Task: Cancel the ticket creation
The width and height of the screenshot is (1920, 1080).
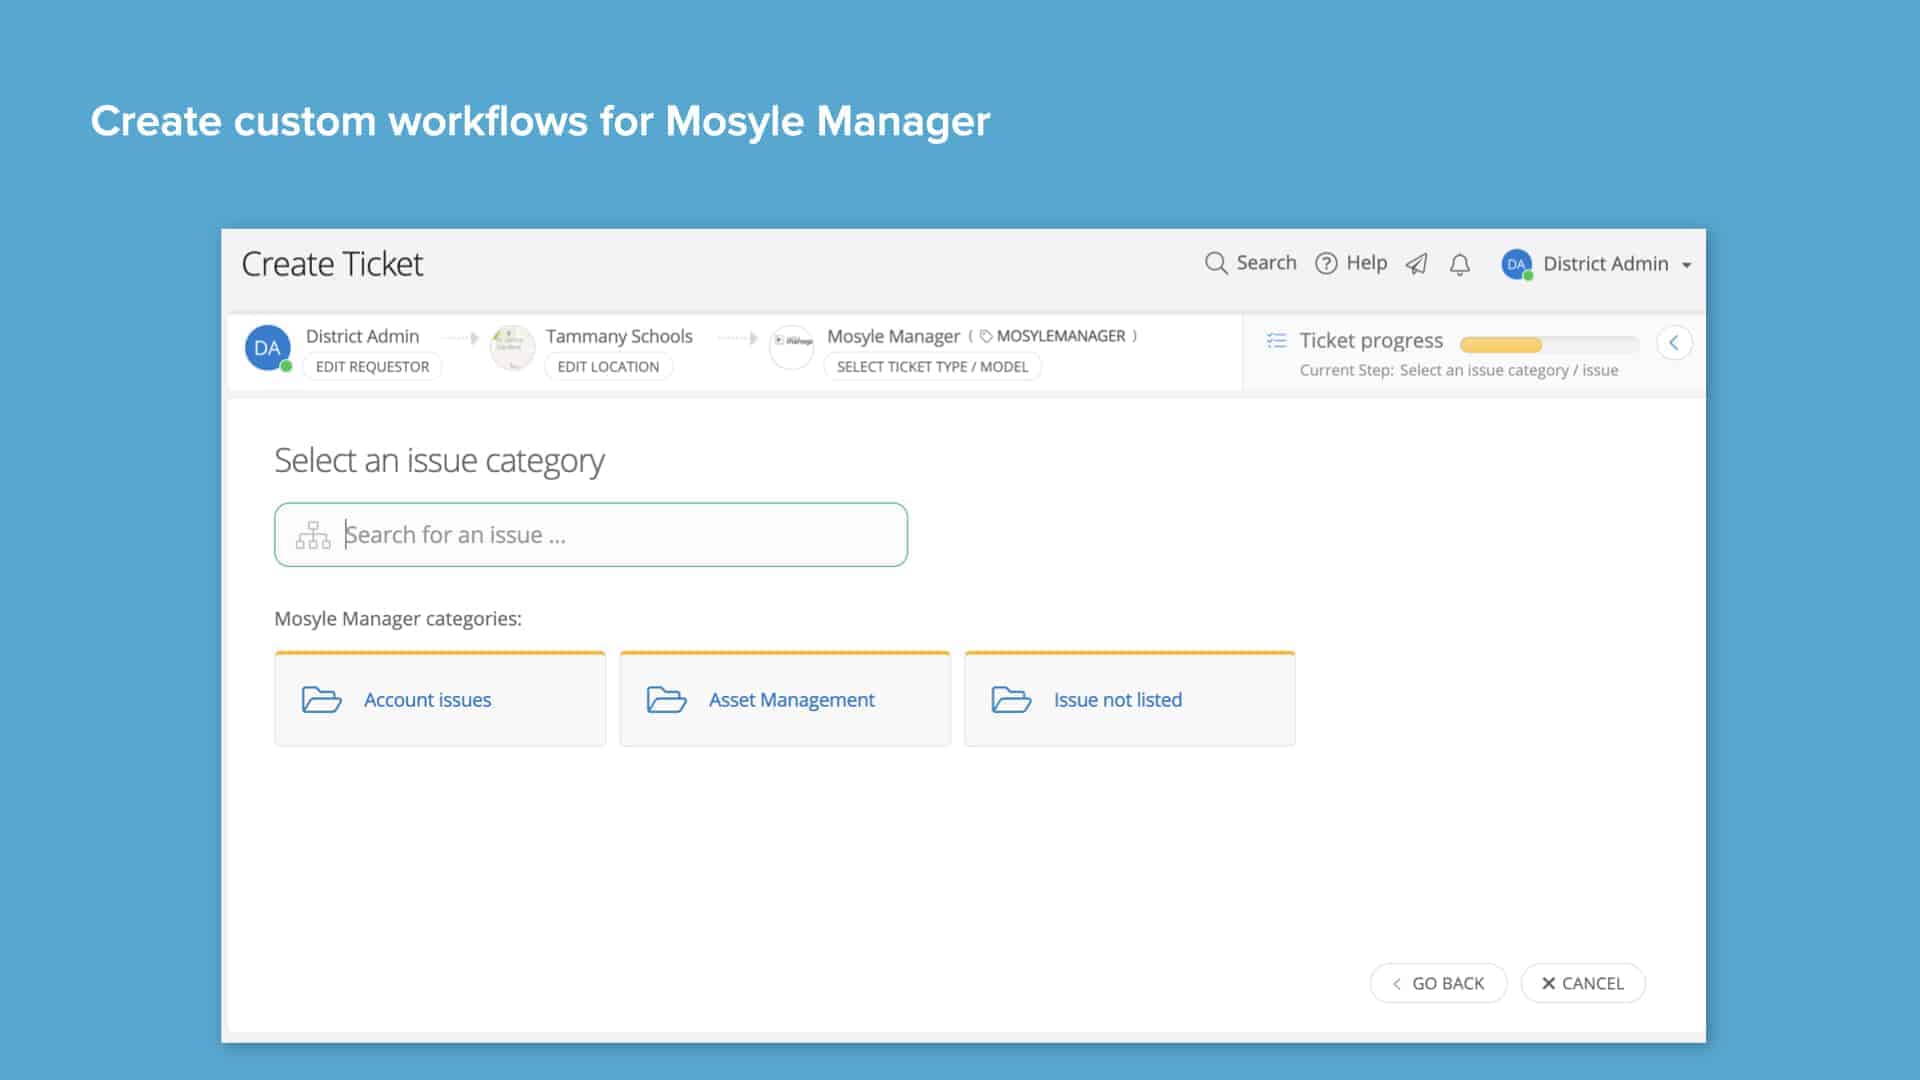Action: click(x=1583, y=983)
